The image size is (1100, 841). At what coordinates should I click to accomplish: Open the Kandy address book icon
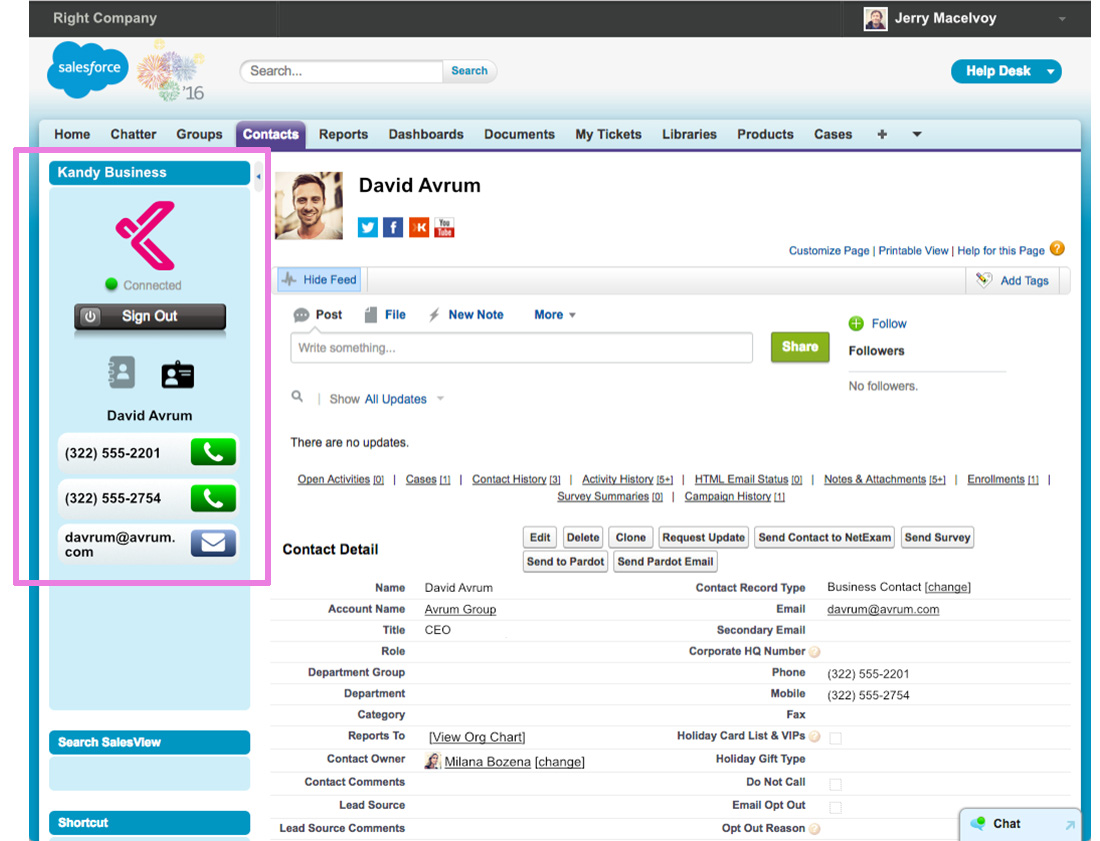(x=121, y=372)
